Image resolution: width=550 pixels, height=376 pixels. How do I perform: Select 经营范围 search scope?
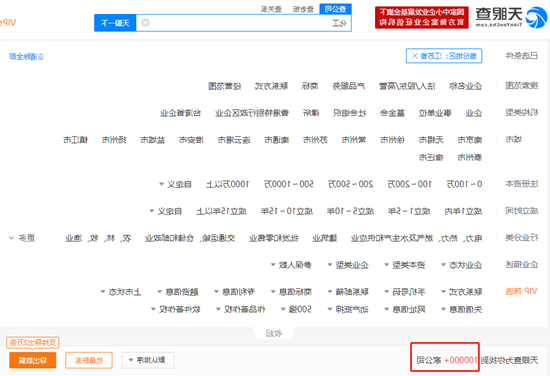coord(224,86)
